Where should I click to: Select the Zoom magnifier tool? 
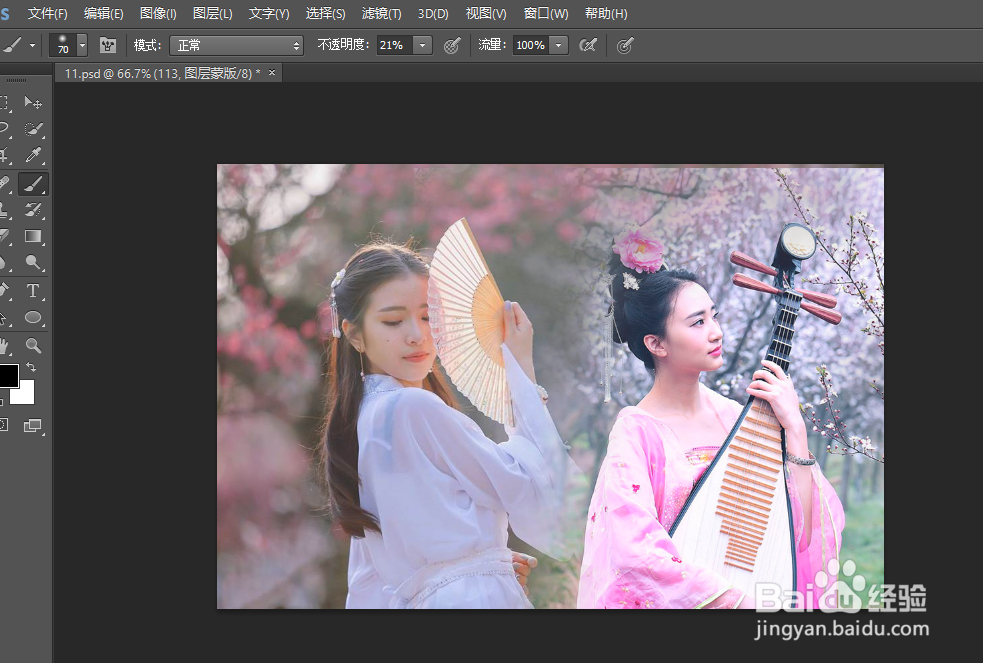33,345
